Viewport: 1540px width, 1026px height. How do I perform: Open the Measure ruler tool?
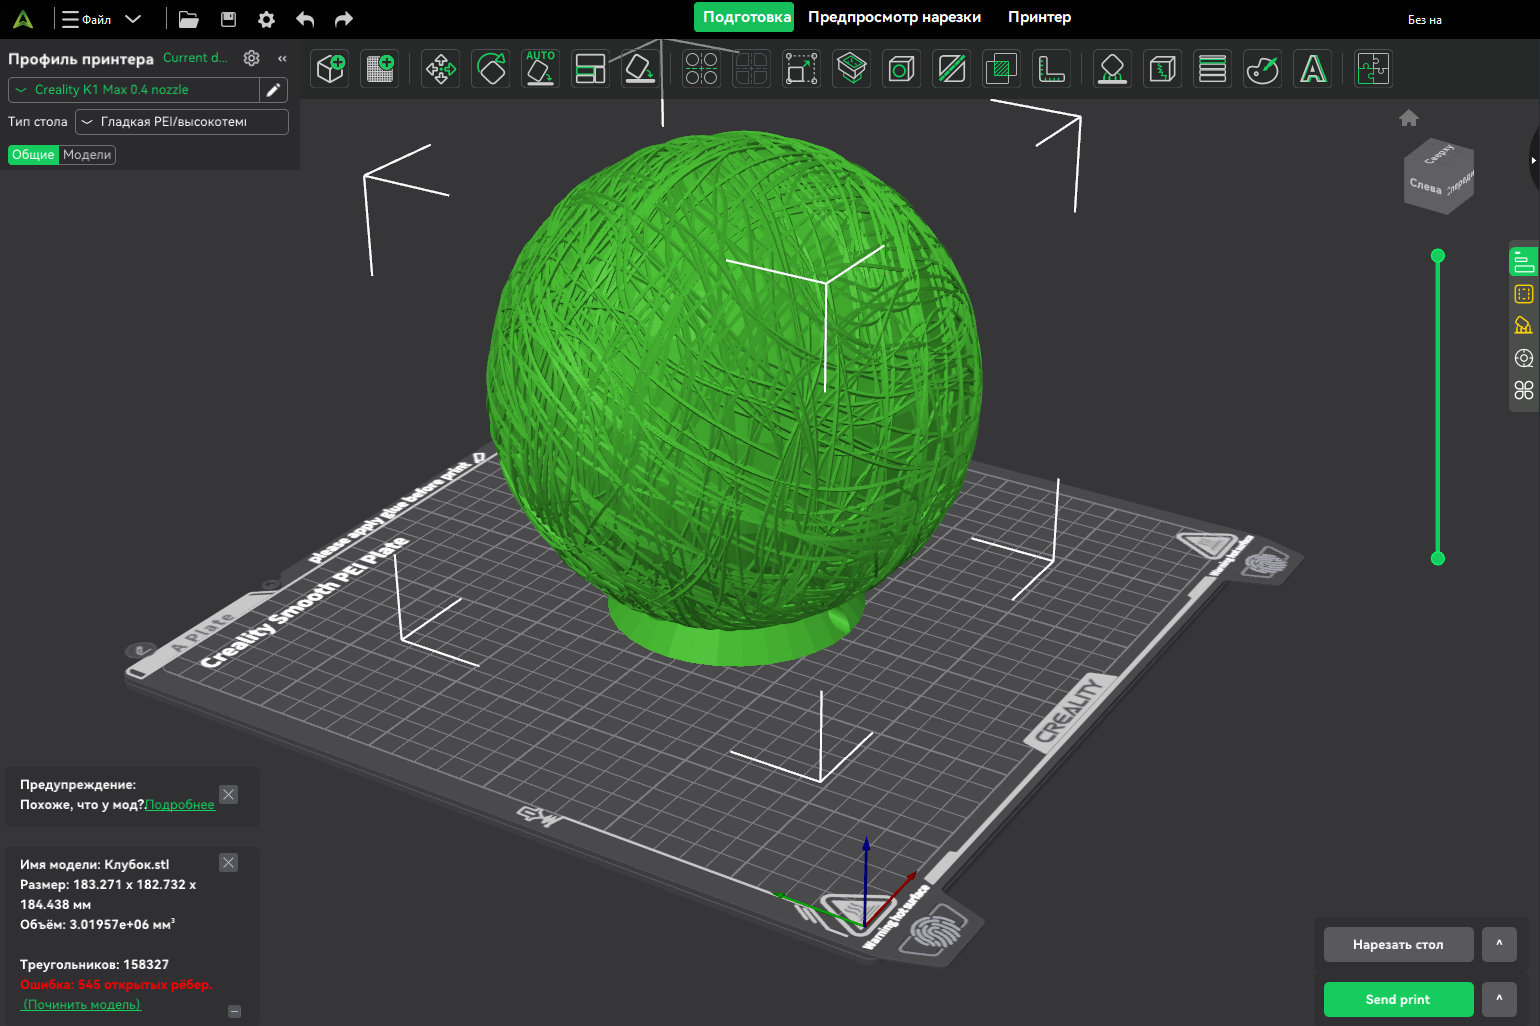[x=1051, y=69]
